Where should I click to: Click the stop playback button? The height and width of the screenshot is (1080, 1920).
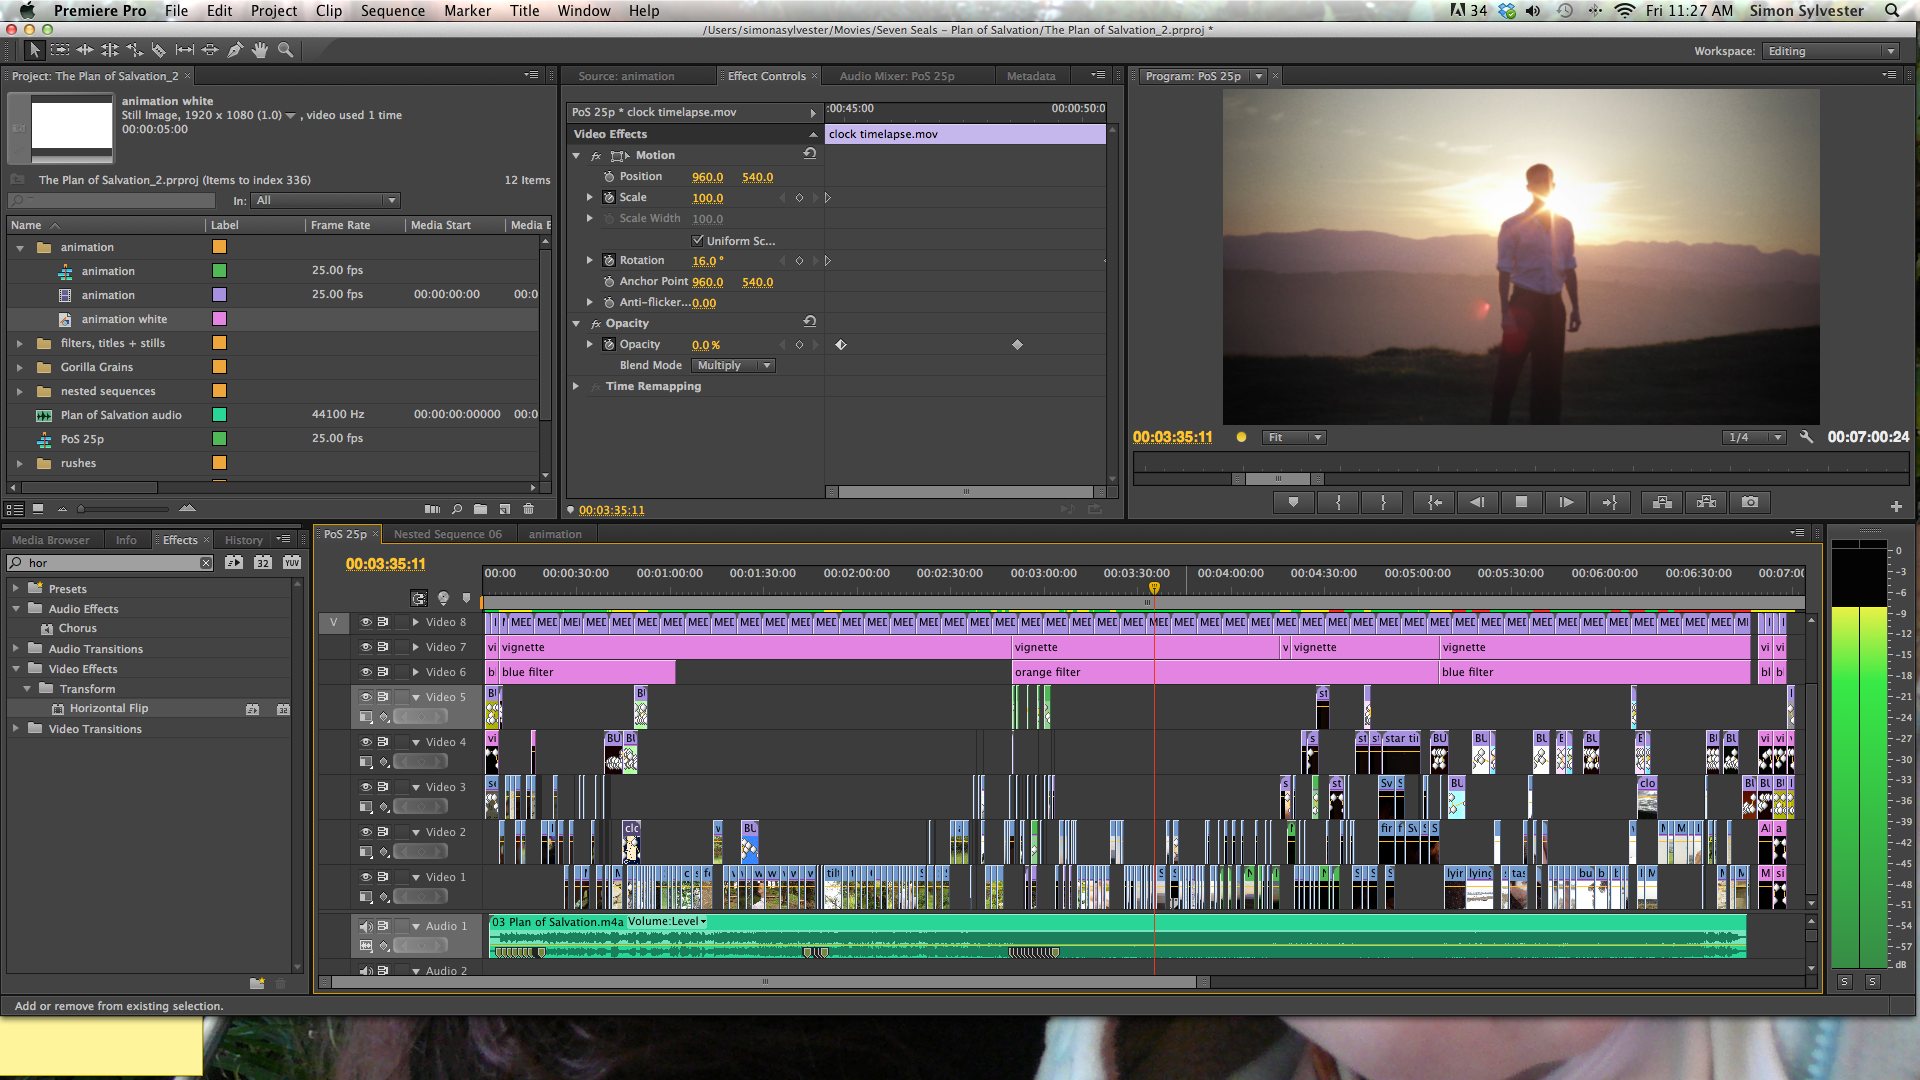[1521, 503]
